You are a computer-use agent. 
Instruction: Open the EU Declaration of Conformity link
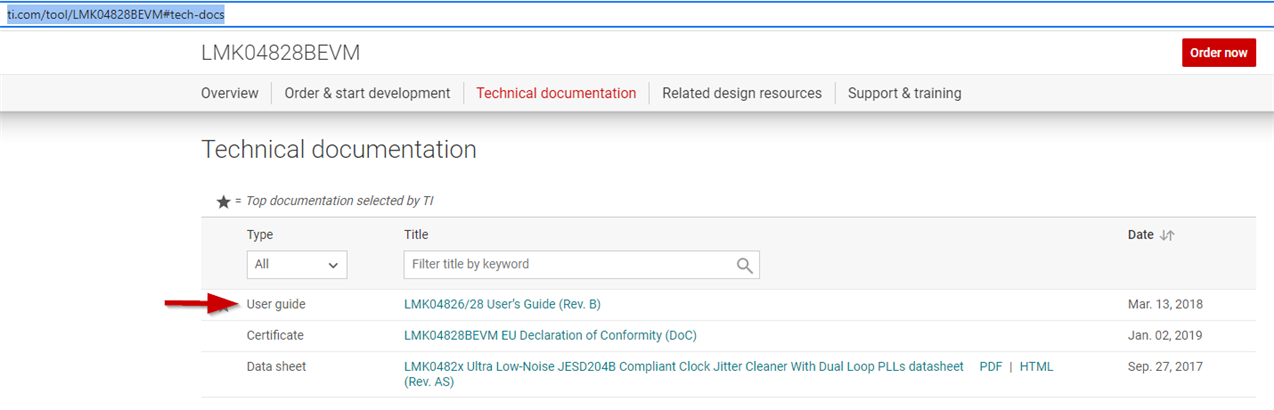coord(550,335)
